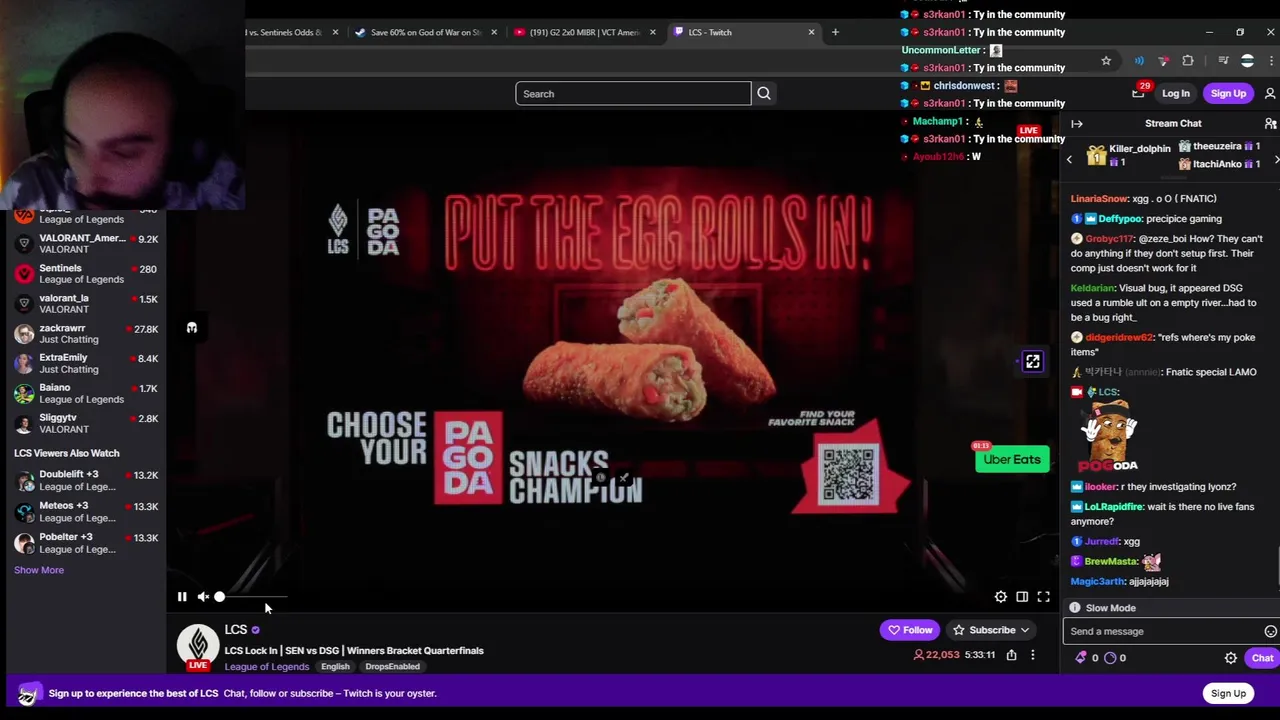Screen dimensions: 1280x720
Task: Switch to the G2 2x0 MIBR YouTube tab
Action: click(x=586, y=32)
